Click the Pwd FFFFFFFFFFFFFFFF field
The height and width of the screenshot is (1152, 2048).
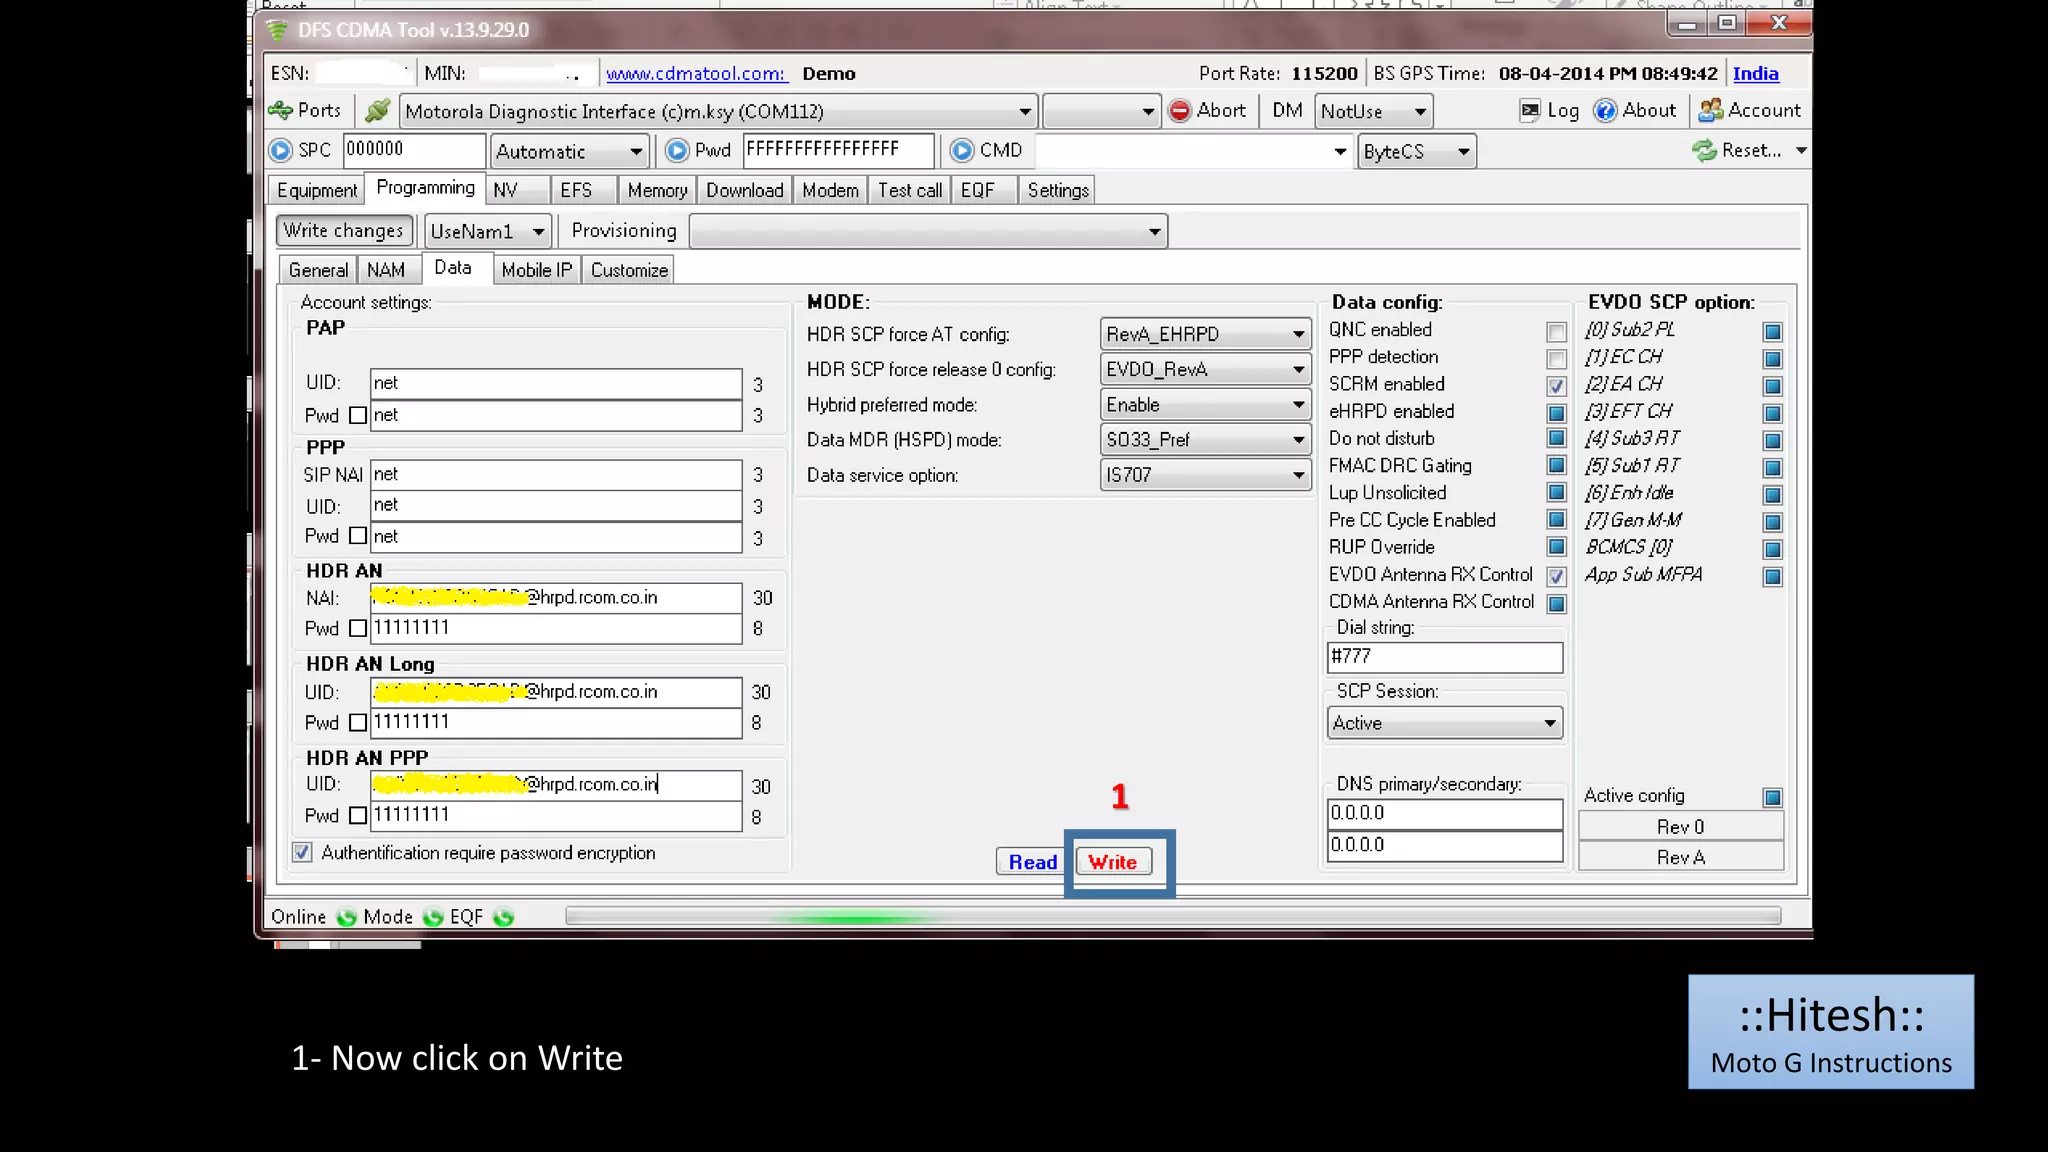coord(839,151)
